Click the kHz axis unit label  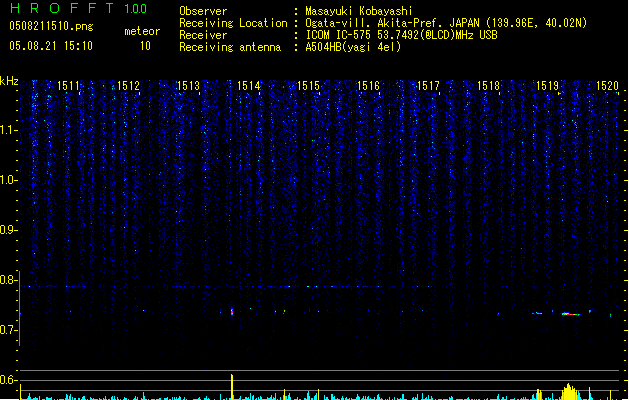(x=9, y=81)
